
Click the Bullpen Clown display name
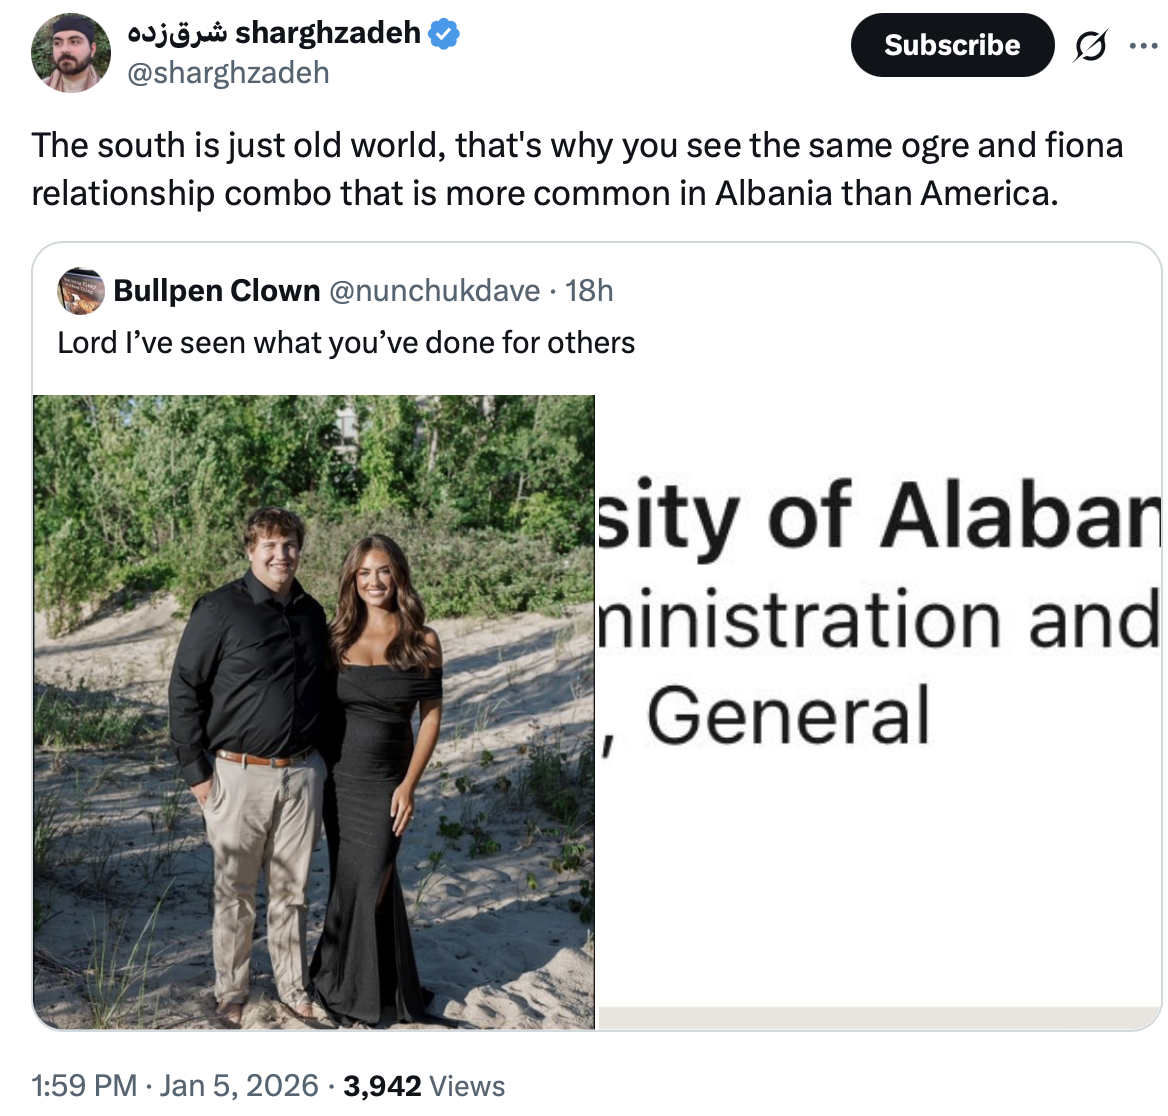(216, 291)
